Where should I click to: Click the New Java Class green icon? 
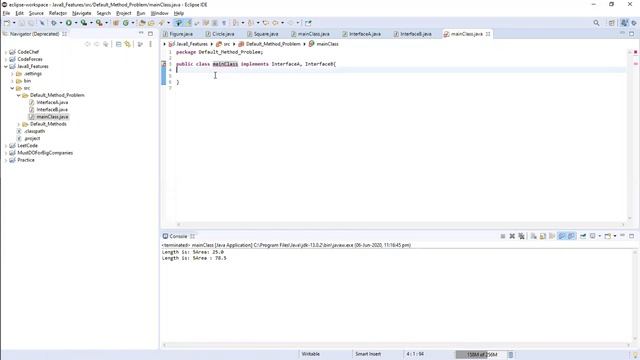click(x=126, y=23)
